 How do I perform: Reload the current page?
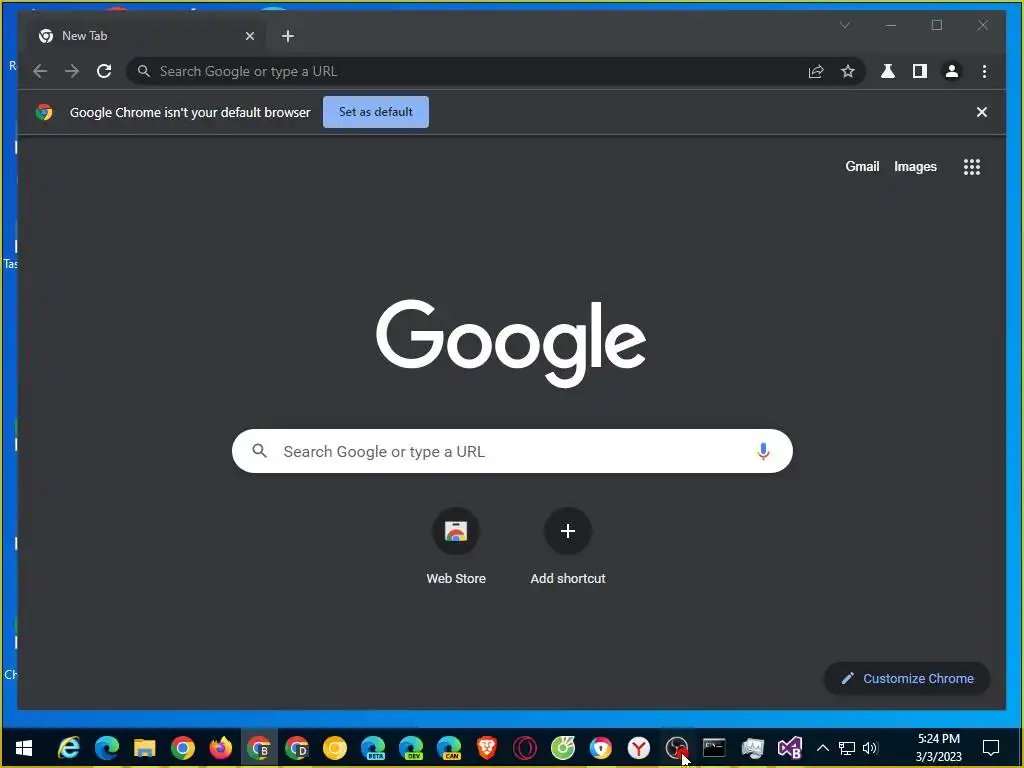tap(104, 71)
